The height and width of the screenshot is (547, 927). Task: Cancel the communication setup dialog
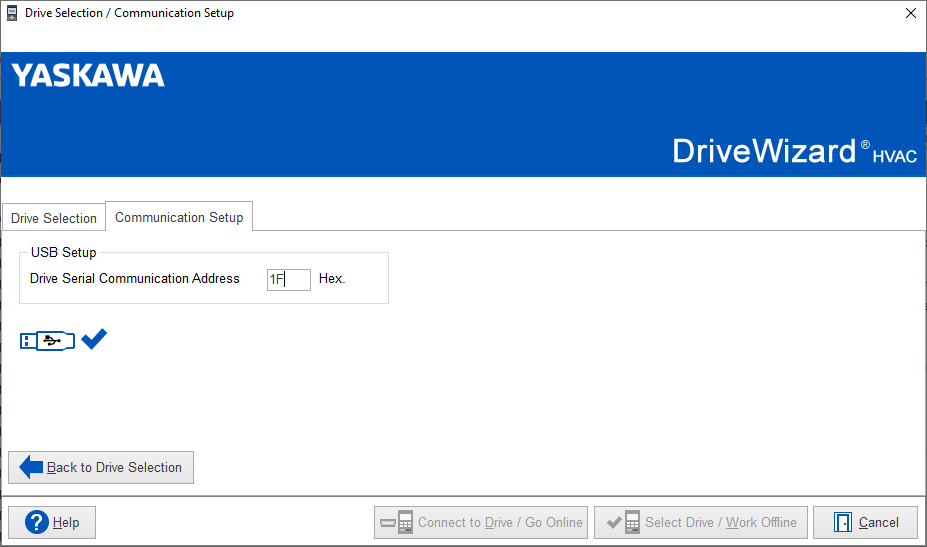click(865, 522)
